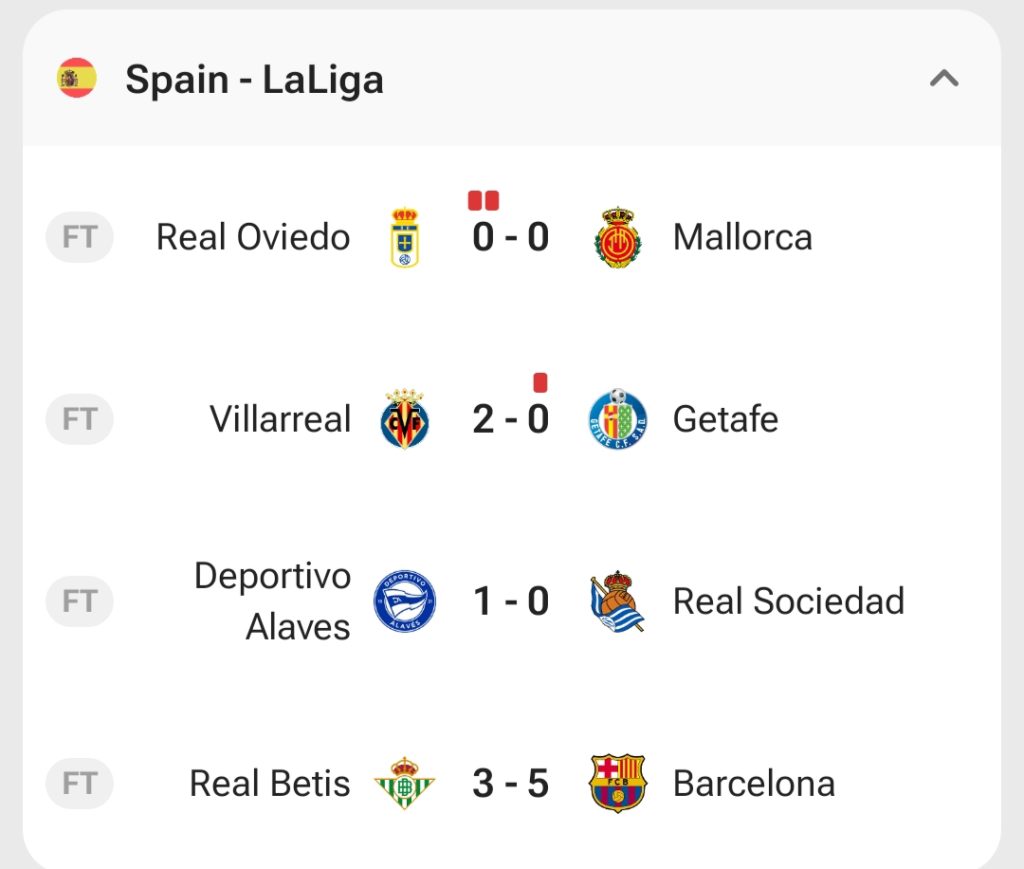Open the Real Betis 3 - 5 score

511,783
